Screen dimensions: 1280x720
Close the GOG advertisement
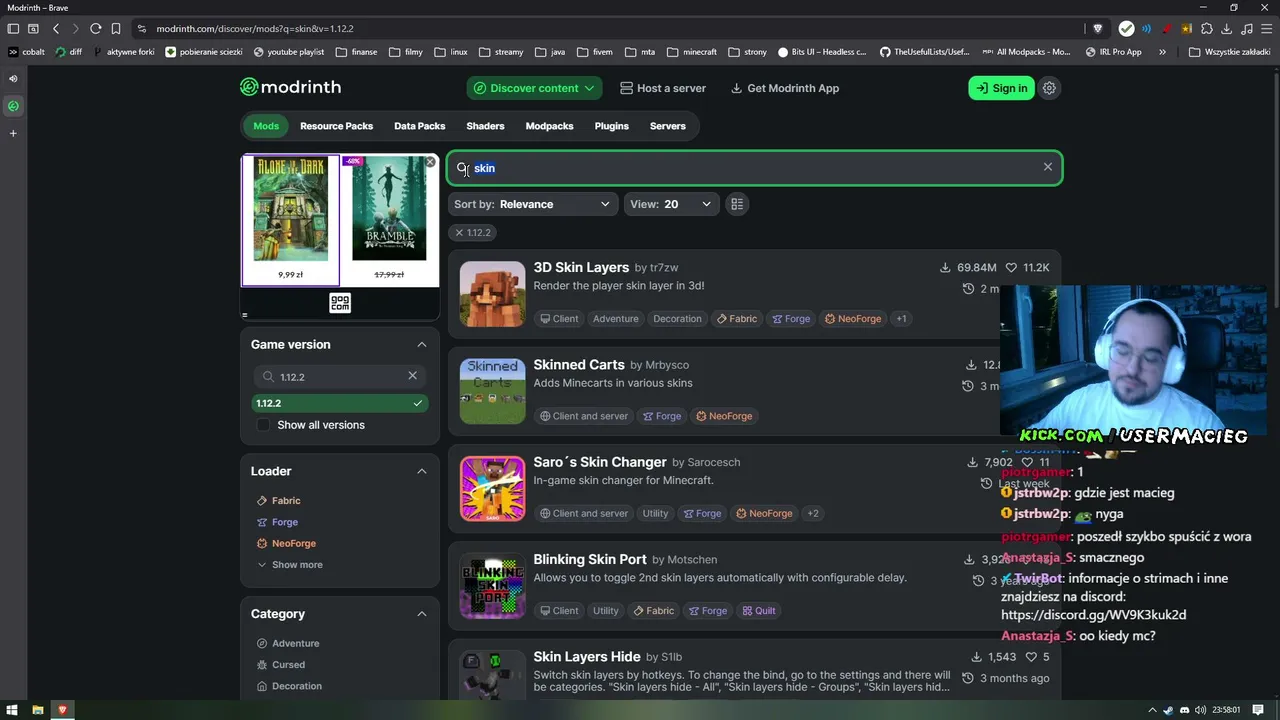(x=430, y=162)
